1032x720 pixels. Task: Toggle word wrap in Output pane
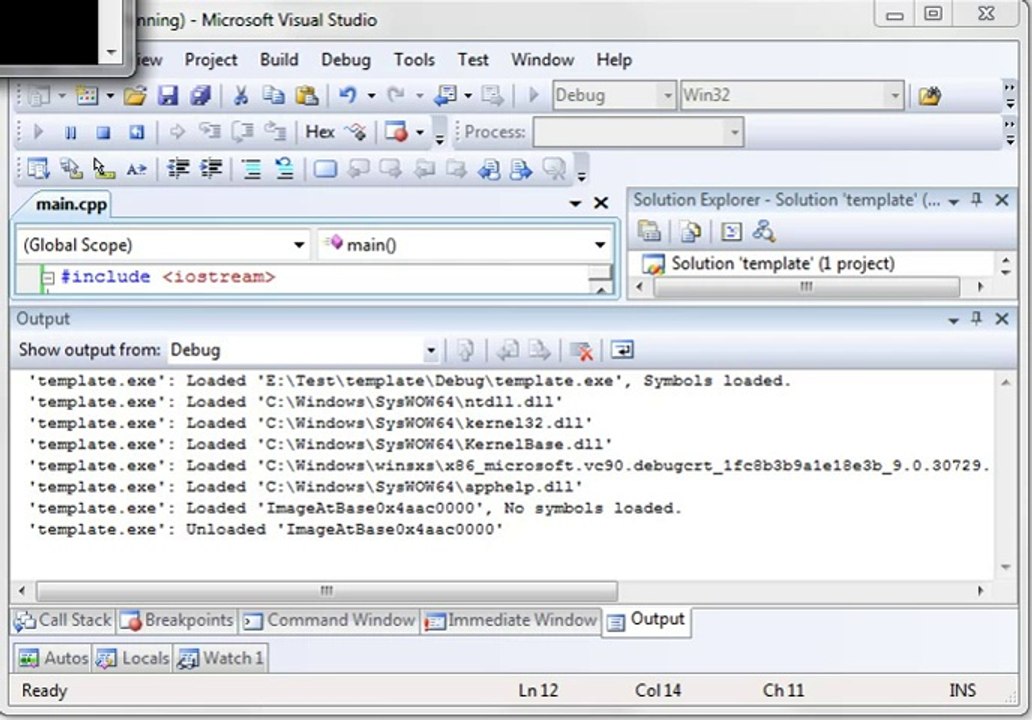[622, 349]
